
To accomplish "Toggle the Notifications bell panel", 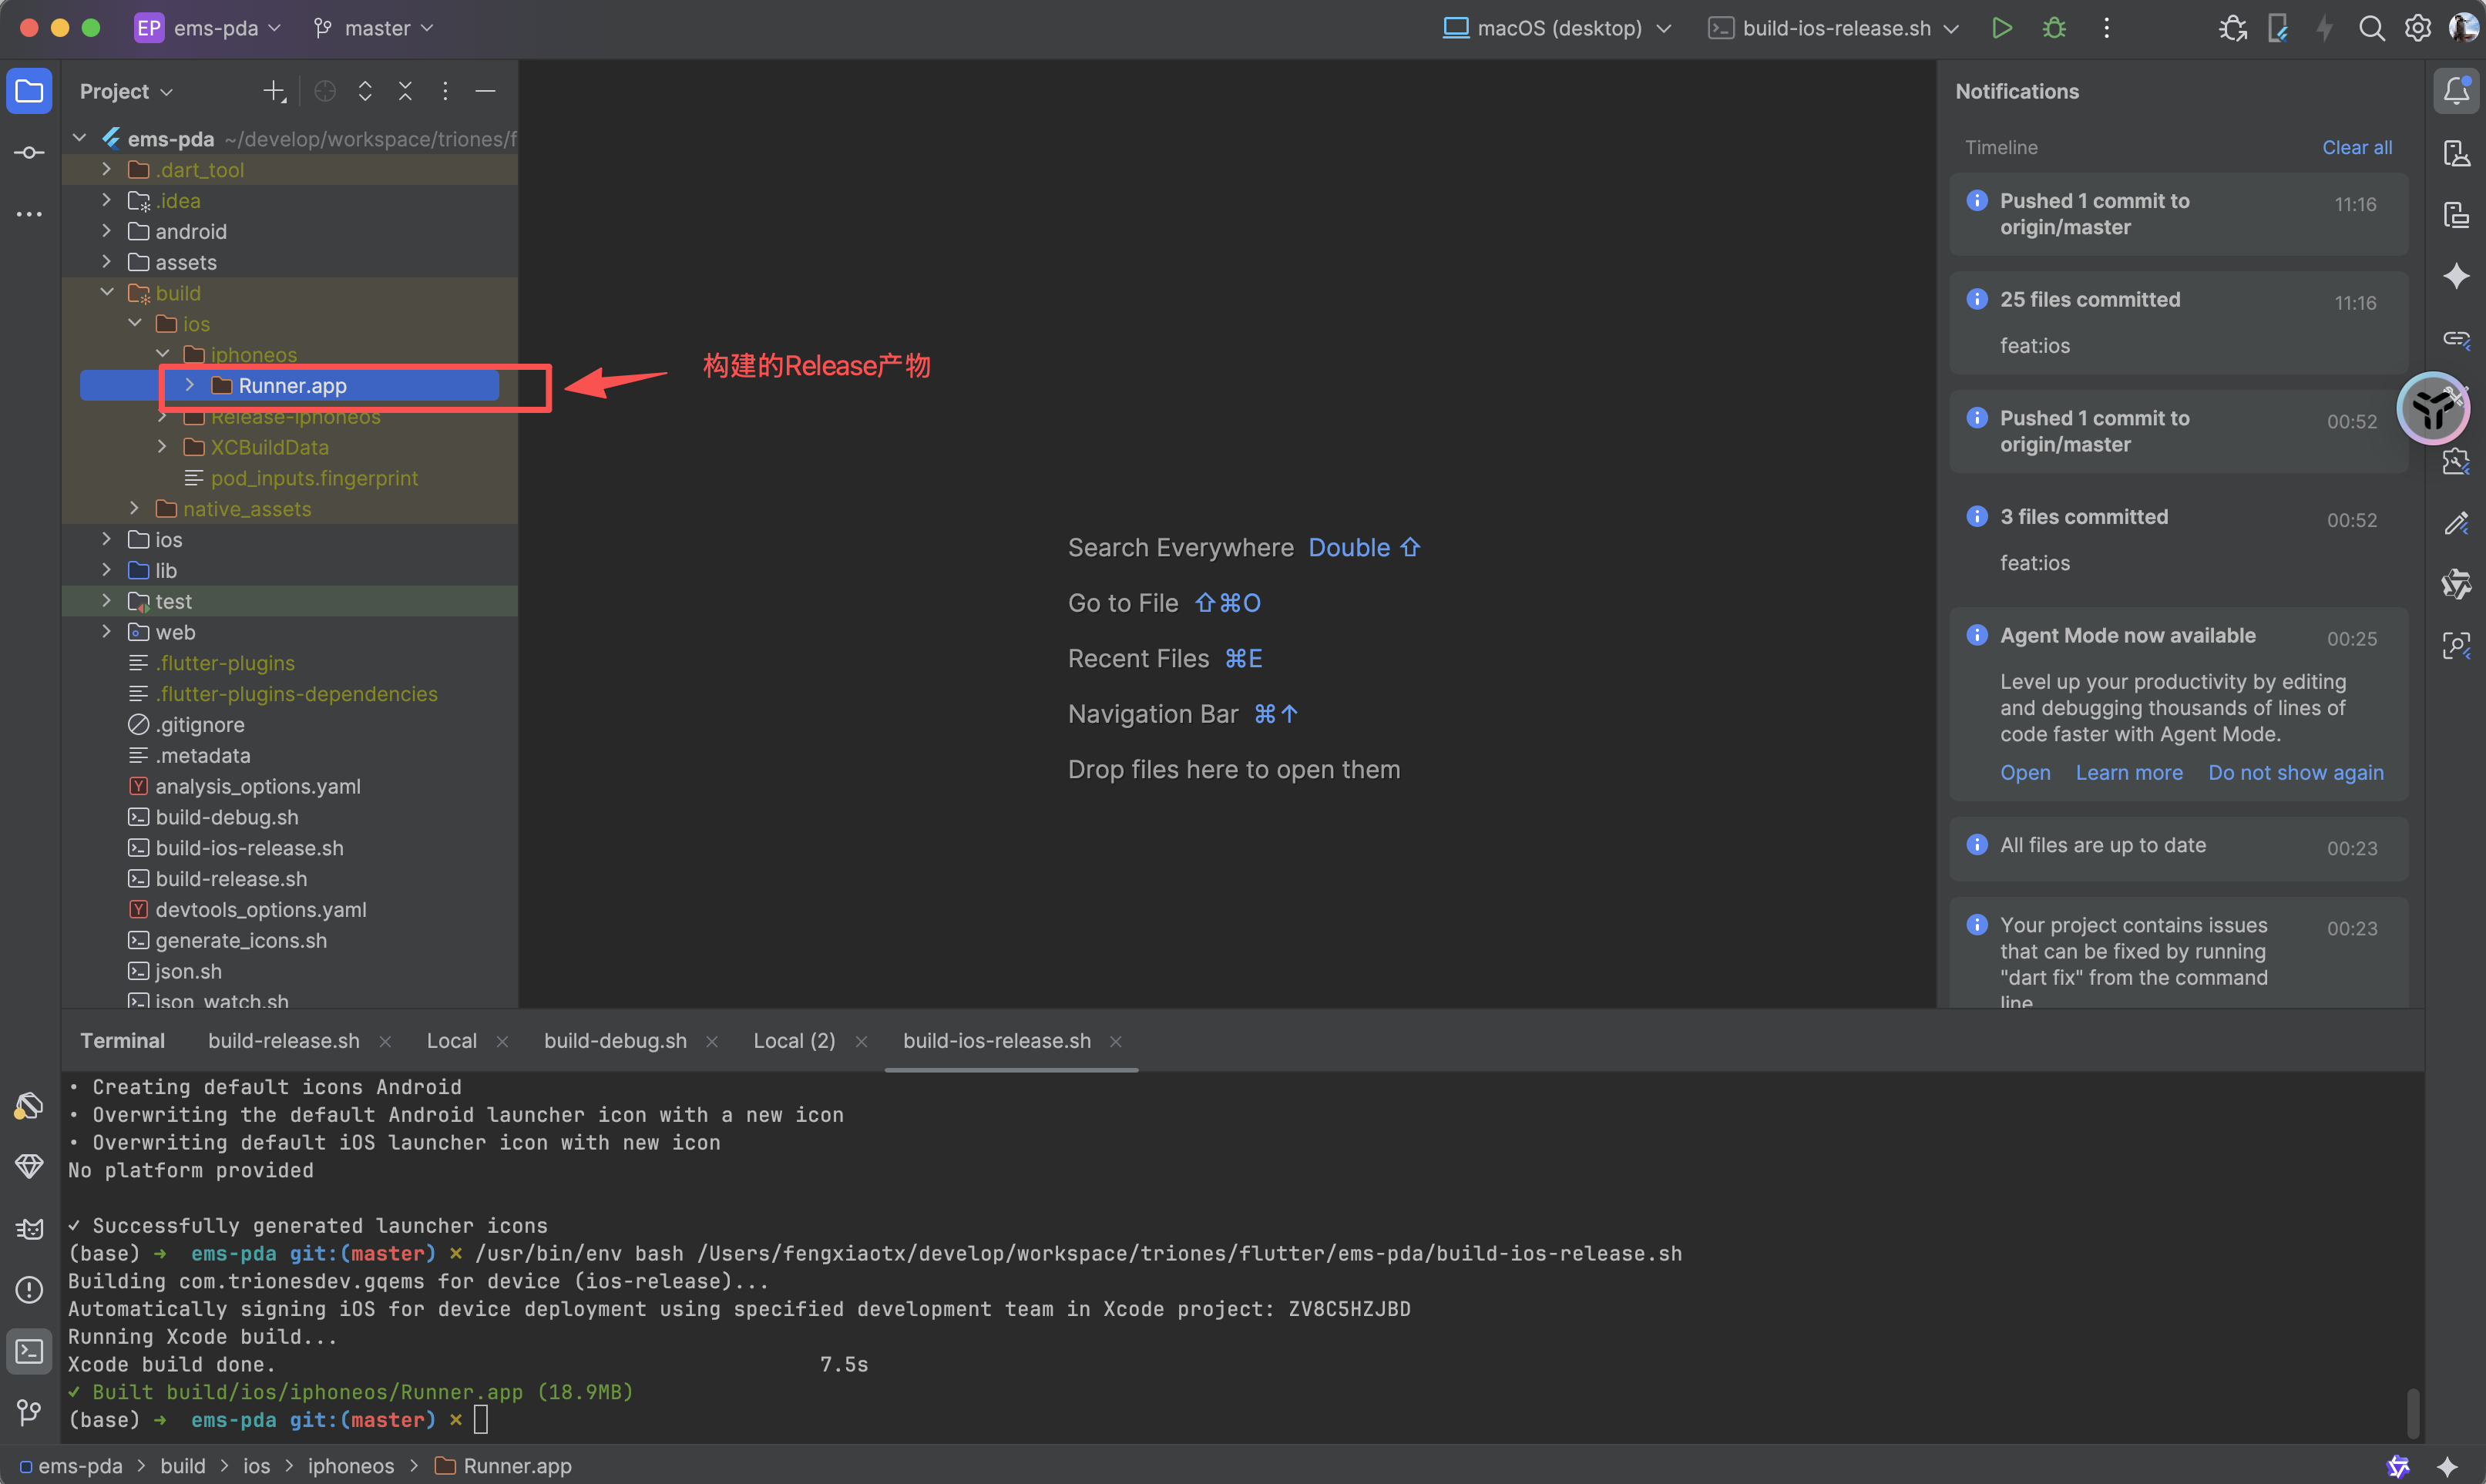I will [x=2456, y=91].
